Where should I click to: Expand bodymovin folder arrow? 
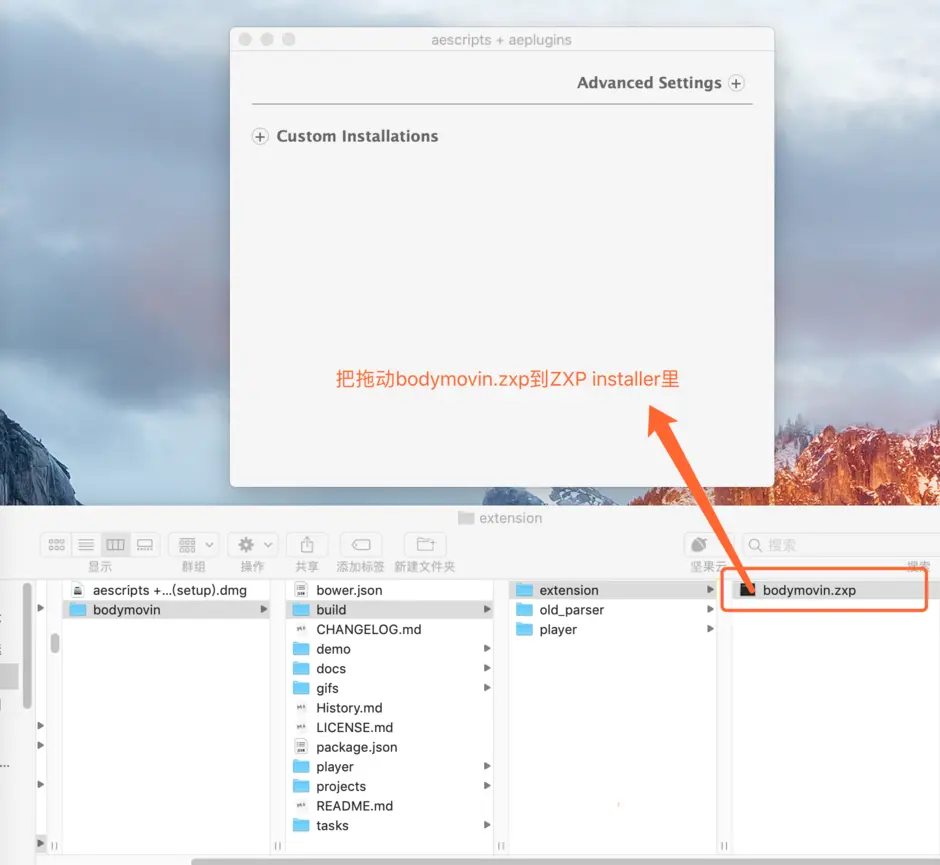[x=263, y=610]
